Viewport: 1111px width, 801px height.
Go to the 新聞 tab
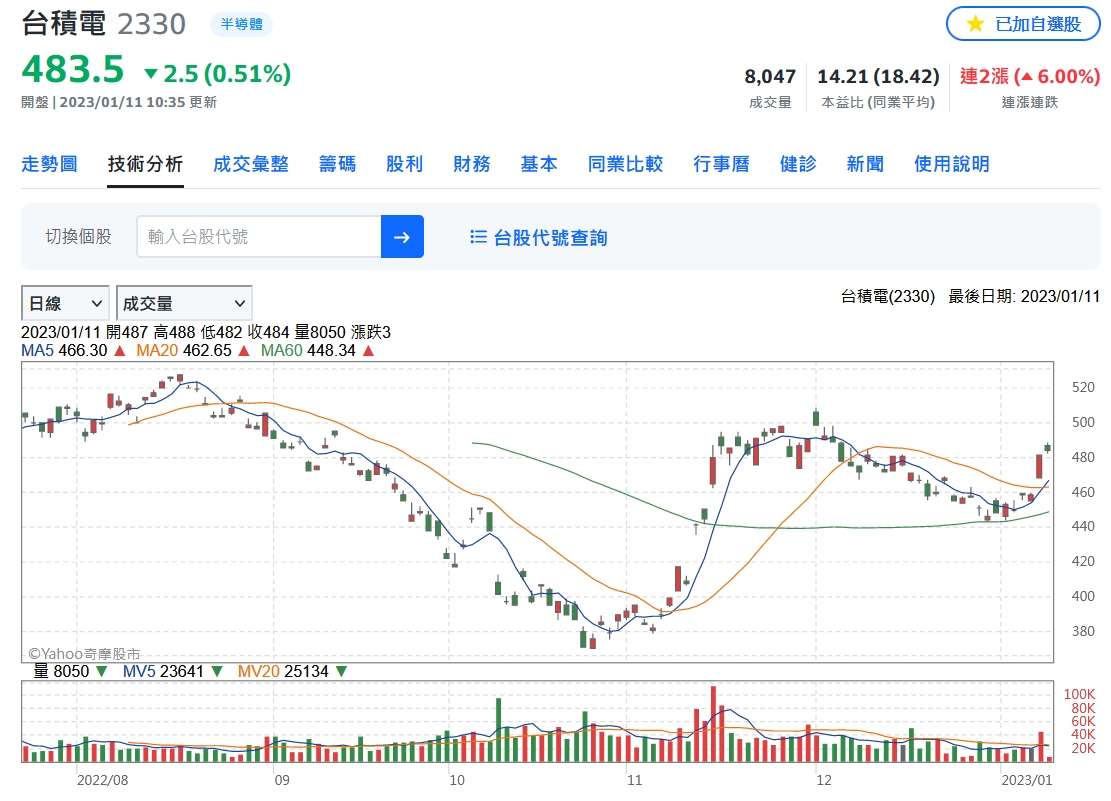[x=865, y=164]
